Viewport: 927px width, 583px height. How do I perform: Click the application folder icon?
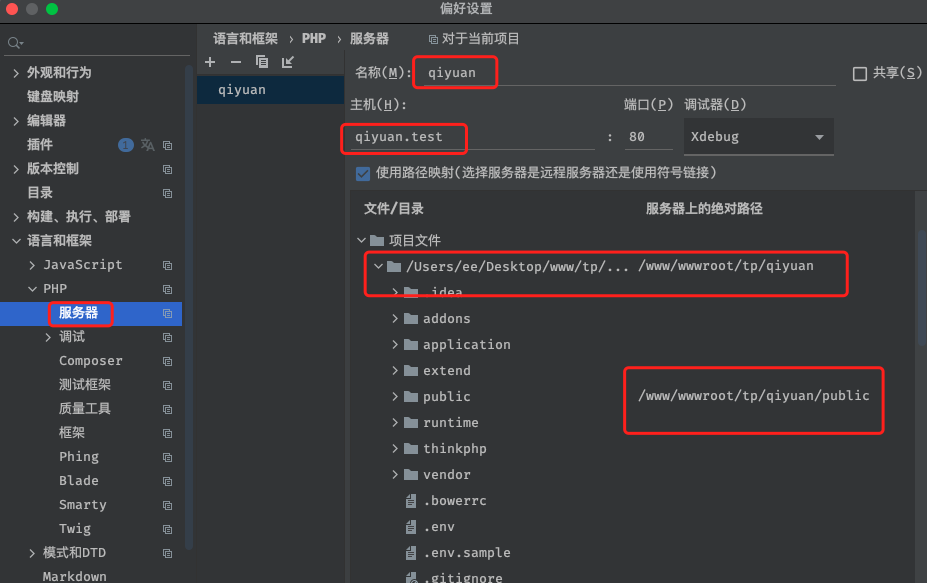pos(411,345)
